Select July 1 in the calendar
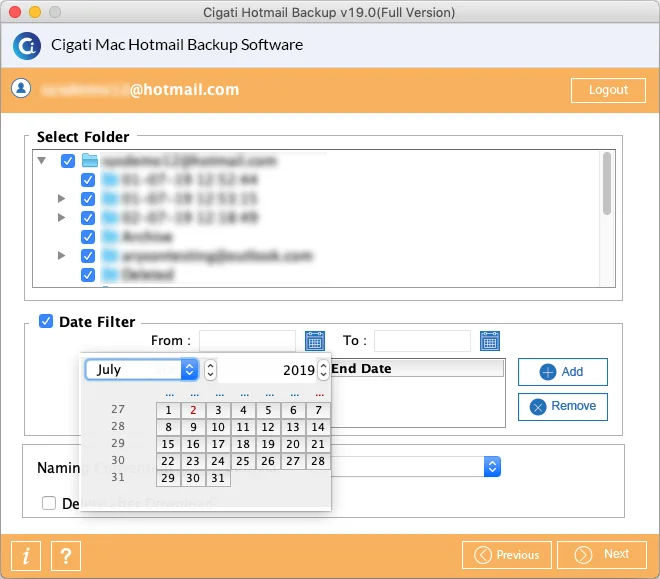This screenshot has width=660, height=579. pos(168,410)
